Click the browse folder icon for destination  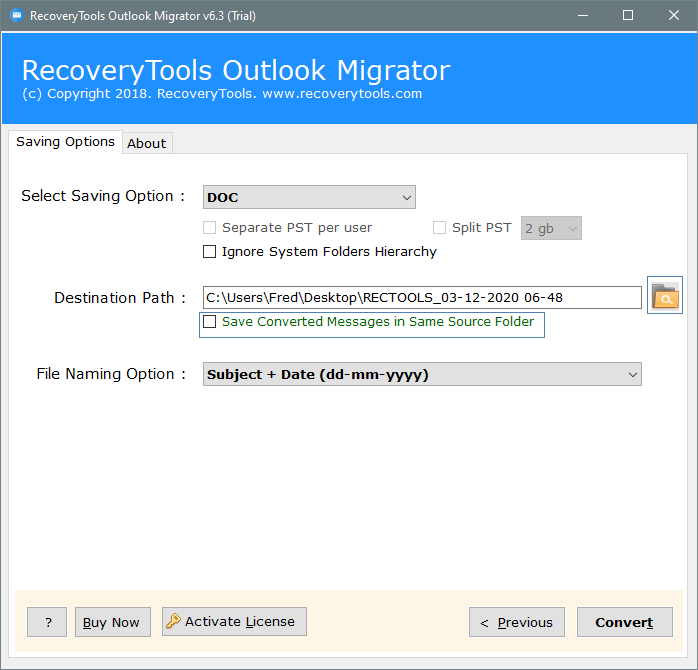tap(665, 295)
